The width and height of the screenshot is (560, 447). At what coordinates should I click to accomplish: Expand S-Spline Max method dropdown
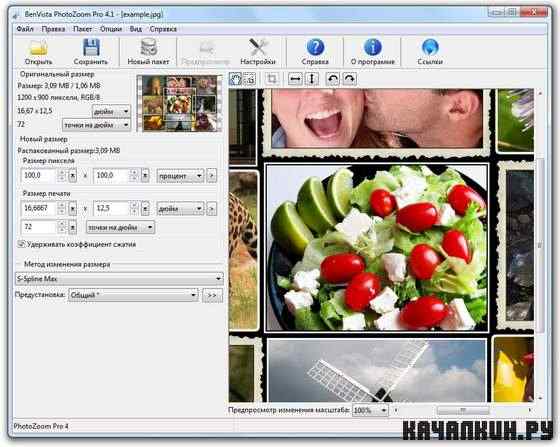[119, 278]
